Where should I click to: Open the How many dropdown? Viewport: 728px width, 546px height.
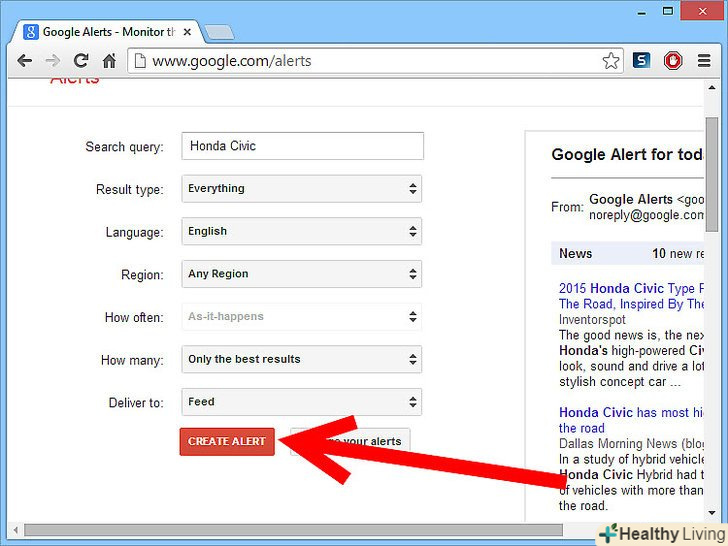302,359
